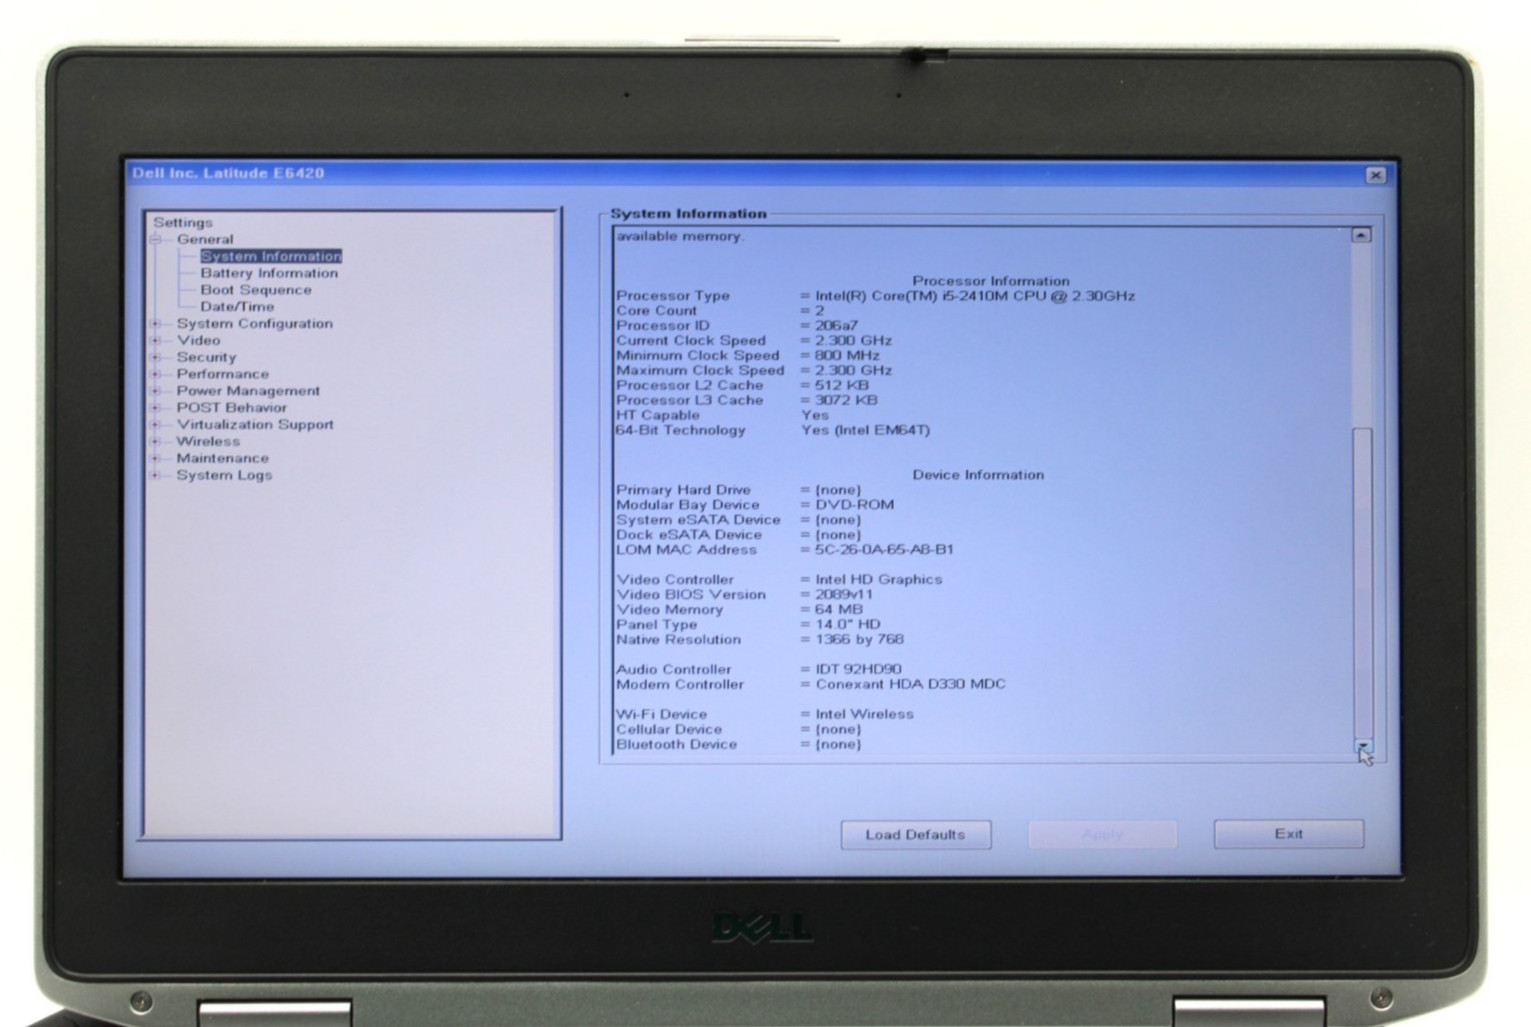
Task: Expand the System Logs node
Action: coord(156,475)
